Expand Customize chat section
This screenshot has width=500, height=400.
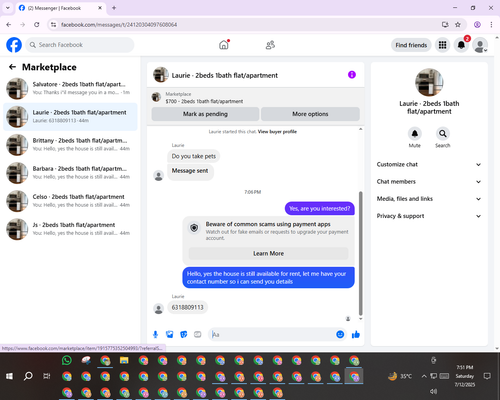(x=429, y=164)
